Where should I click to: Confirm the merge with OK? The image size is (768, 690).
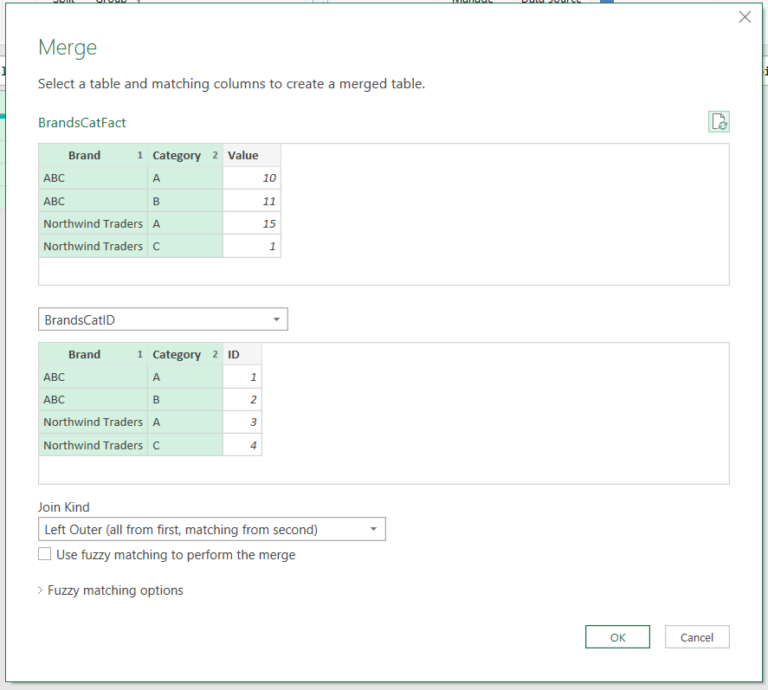point(617,637)
